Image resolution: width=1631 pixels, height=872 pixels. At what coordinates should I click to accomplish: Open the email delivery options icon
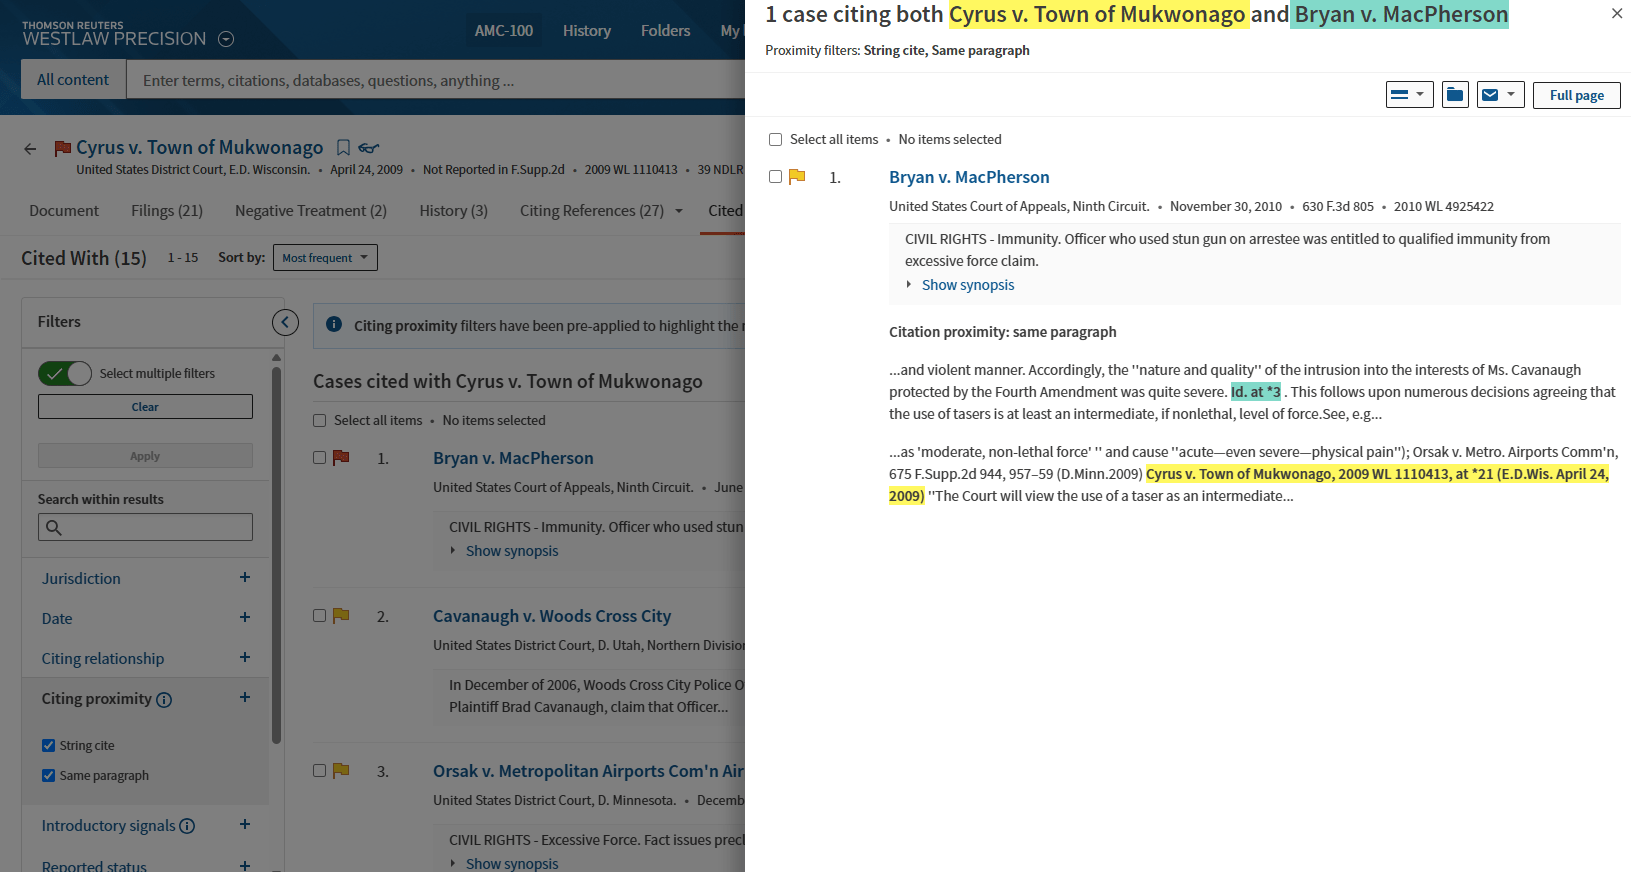pos(1500,95)
